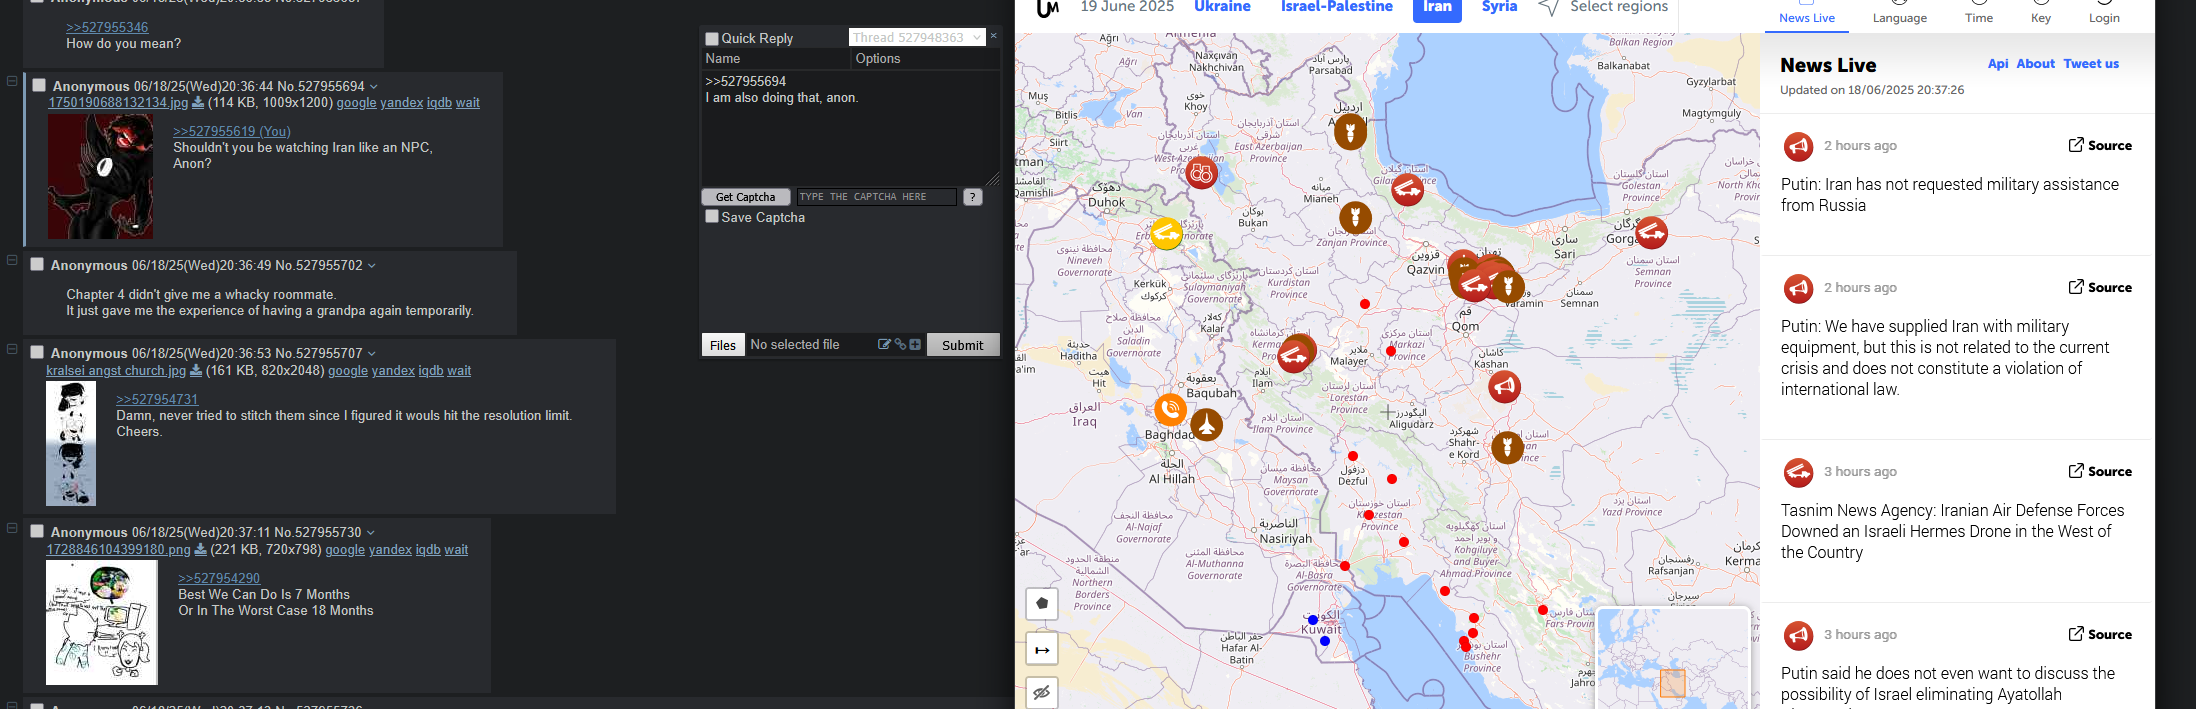Check the box for post No.527955730
2196x709 pixels.
pos(37,532)
